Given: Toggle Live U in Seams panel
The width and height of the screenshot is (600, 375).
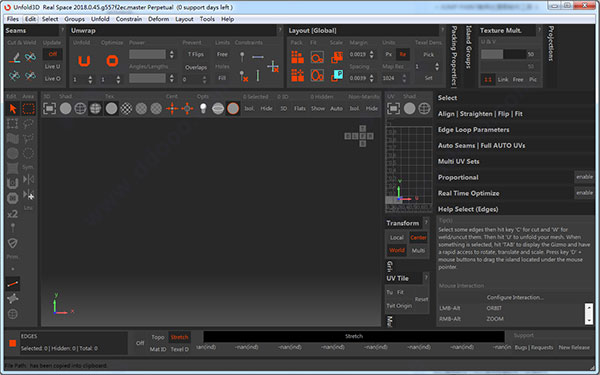Looking at the screenshot, I should tap(52, 67).
